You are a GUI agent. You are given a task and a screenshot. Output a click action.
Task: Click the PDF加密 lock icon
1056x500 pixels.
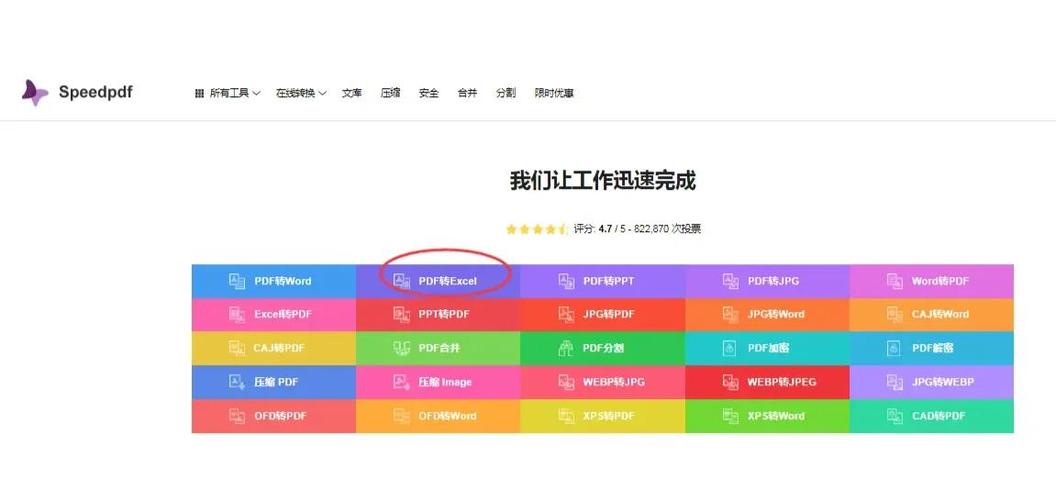coord(730,348)
